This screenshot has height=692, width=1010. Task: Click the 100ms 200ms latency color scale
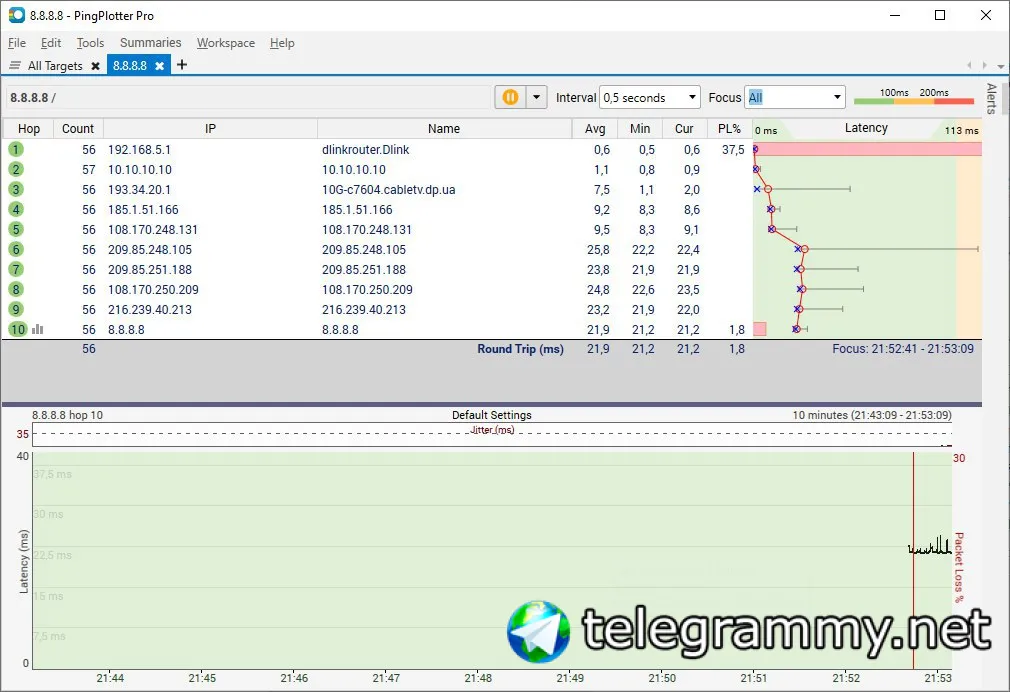(913, 97)
